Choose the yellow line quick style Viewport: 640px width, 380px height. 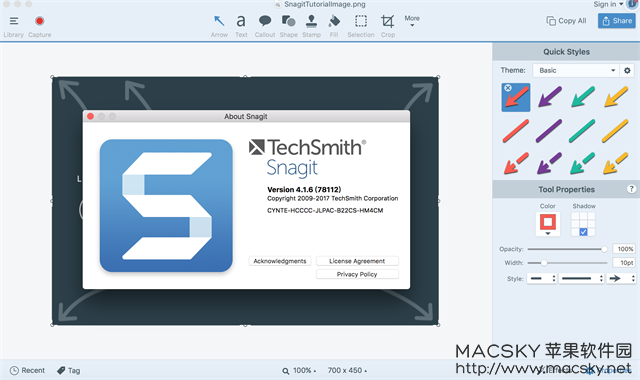(x=615, y=131)
